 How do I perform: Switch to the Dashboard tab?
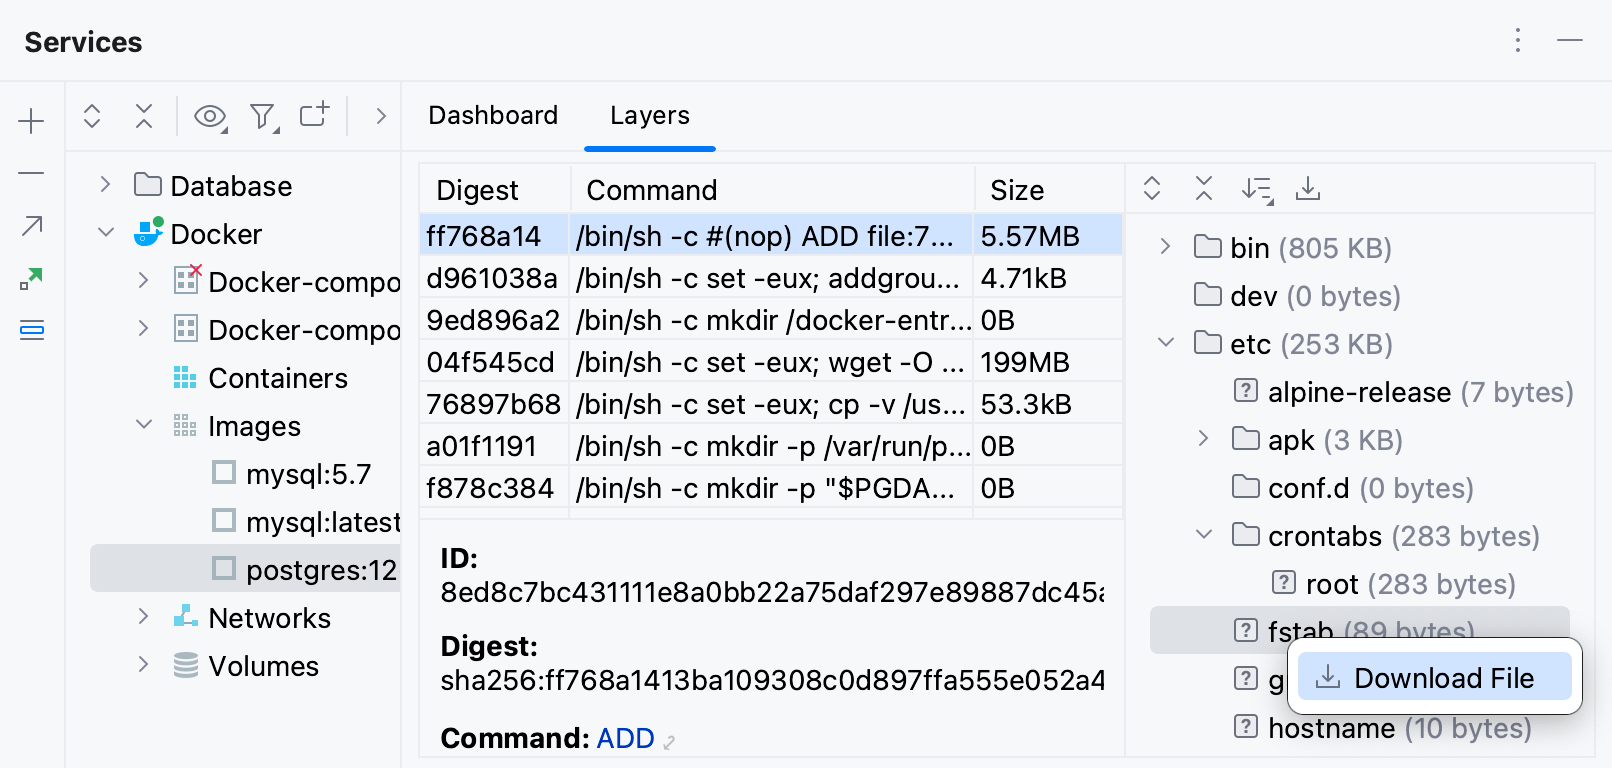pos(493,115)
